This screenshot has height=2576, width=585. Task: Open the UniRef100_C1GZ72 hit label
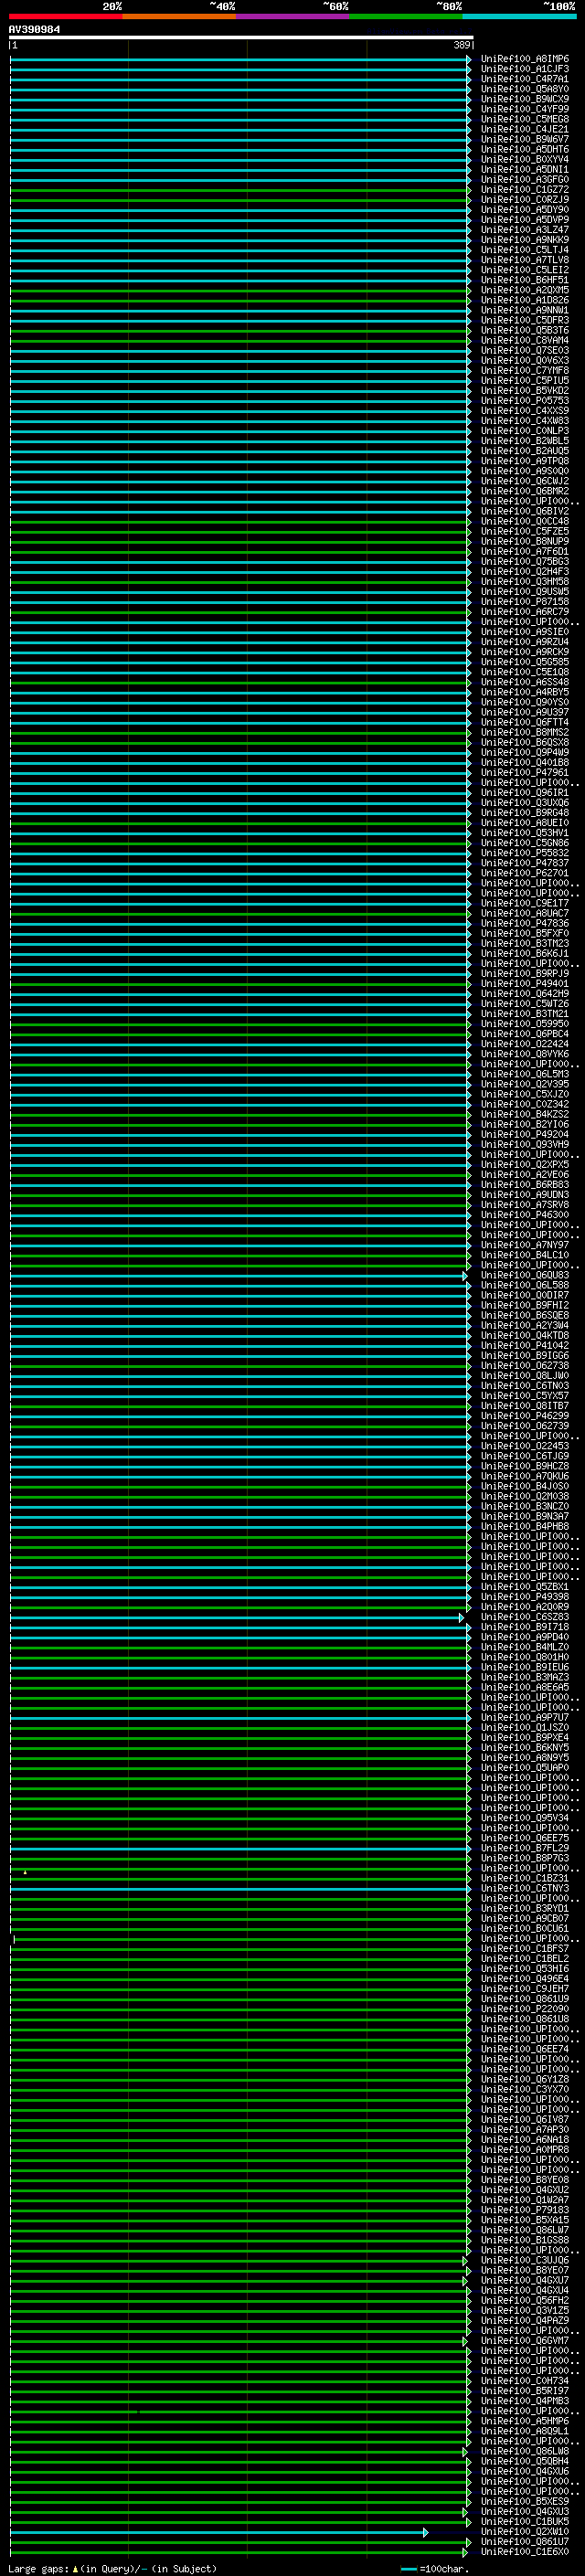click(524, 189)
